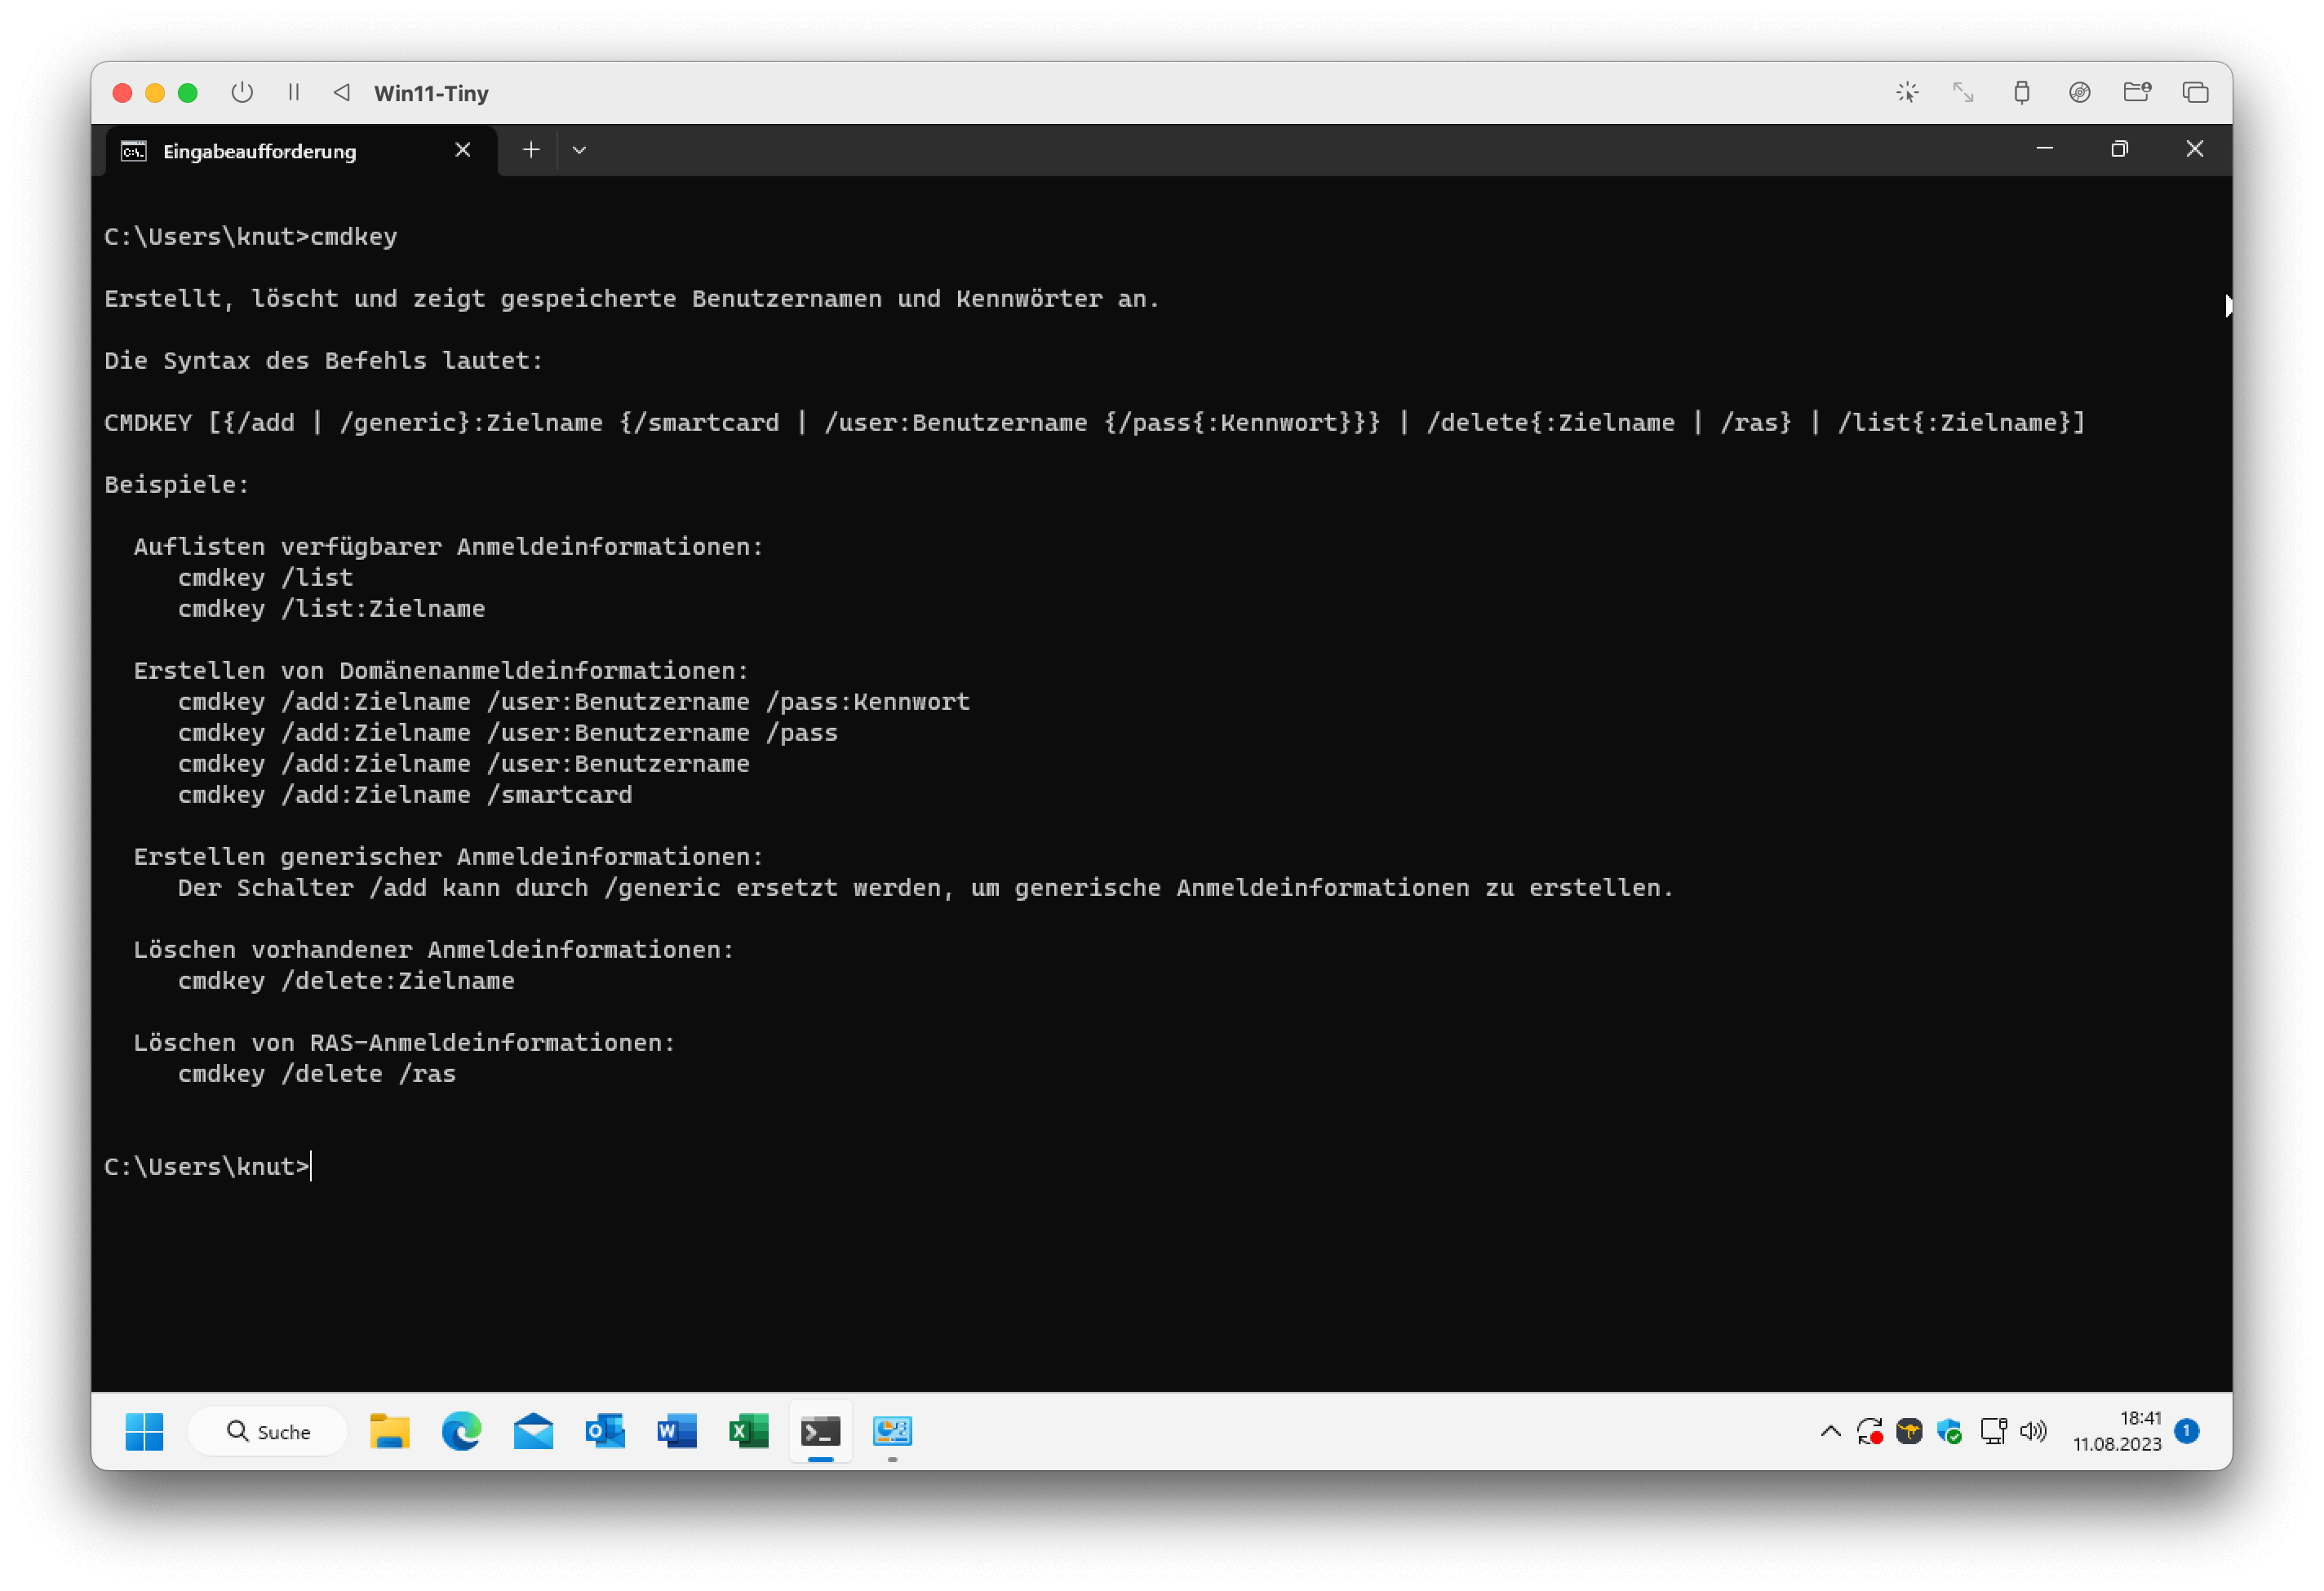Click the Terminal icon in the taskbar
The width and height of the screenshot is (2324, 1591).
pos(821,1431)
